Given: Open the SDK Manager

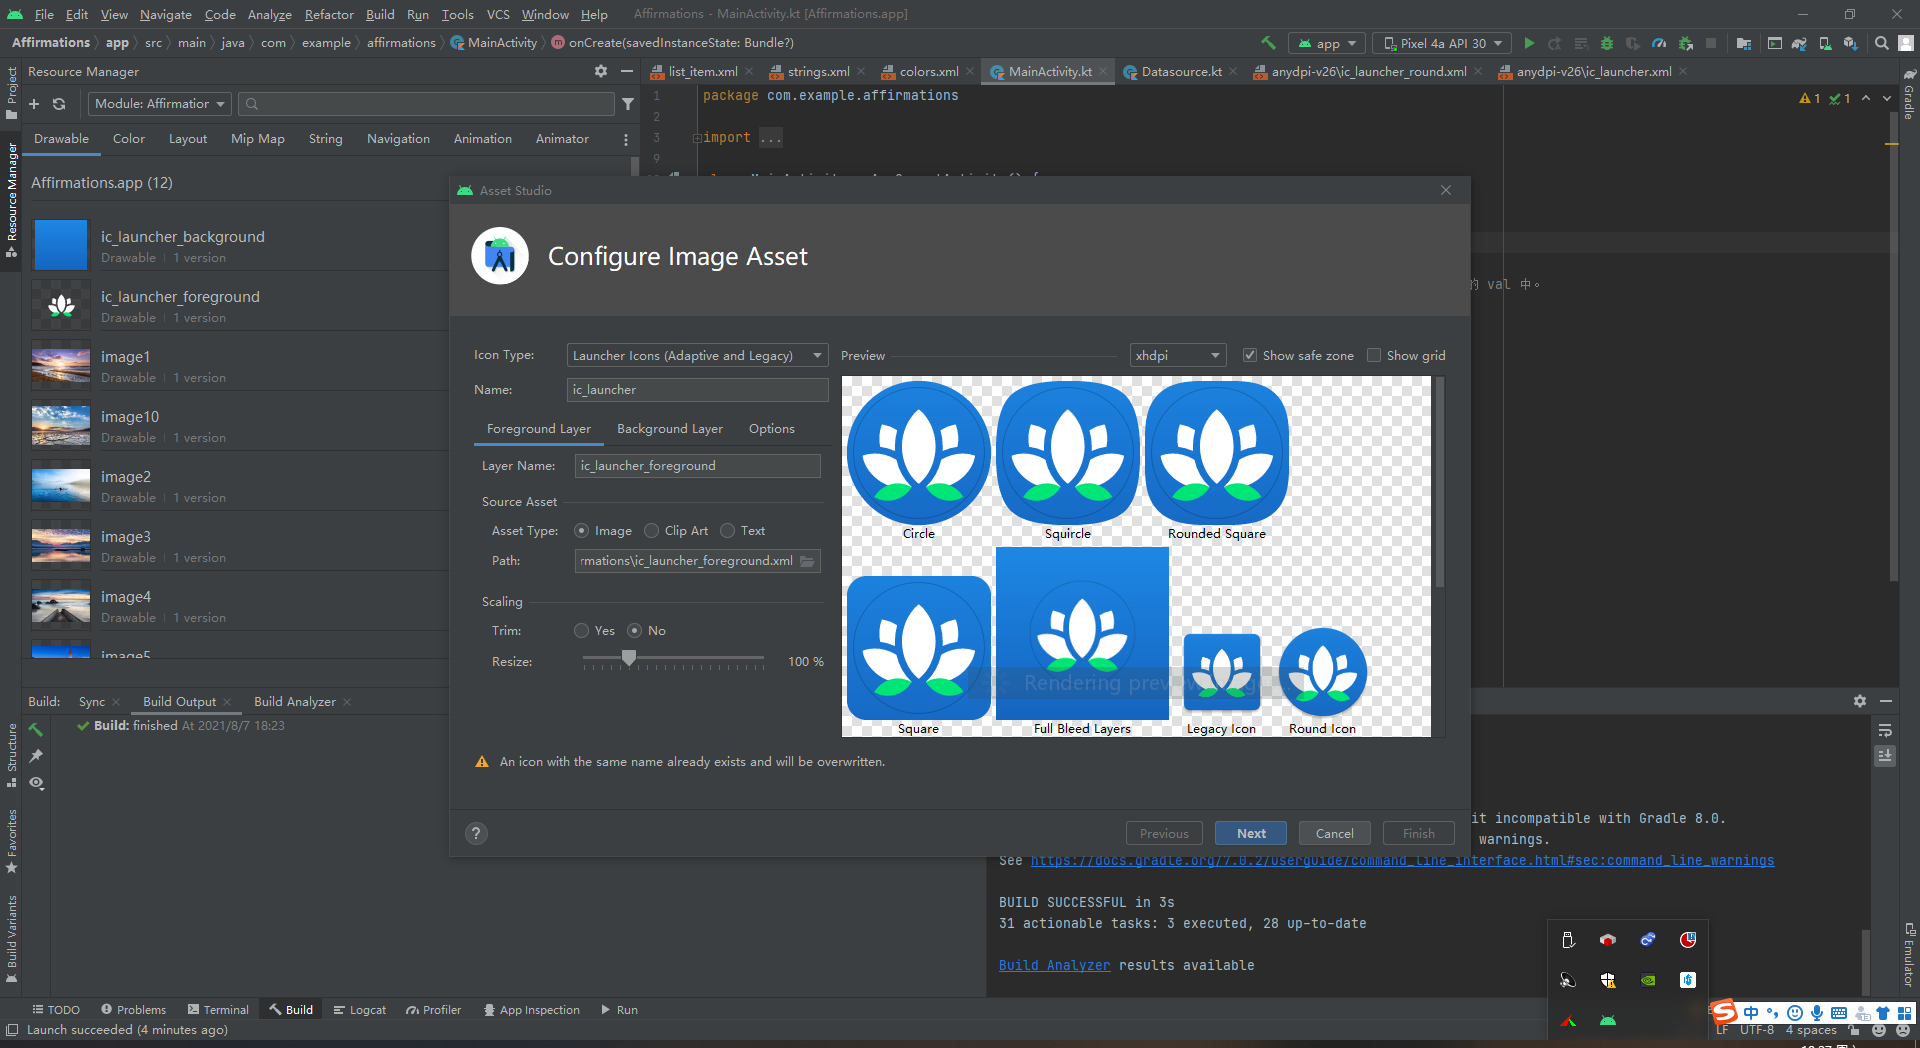Looking at the screenshot, I should pos(1852,43).
